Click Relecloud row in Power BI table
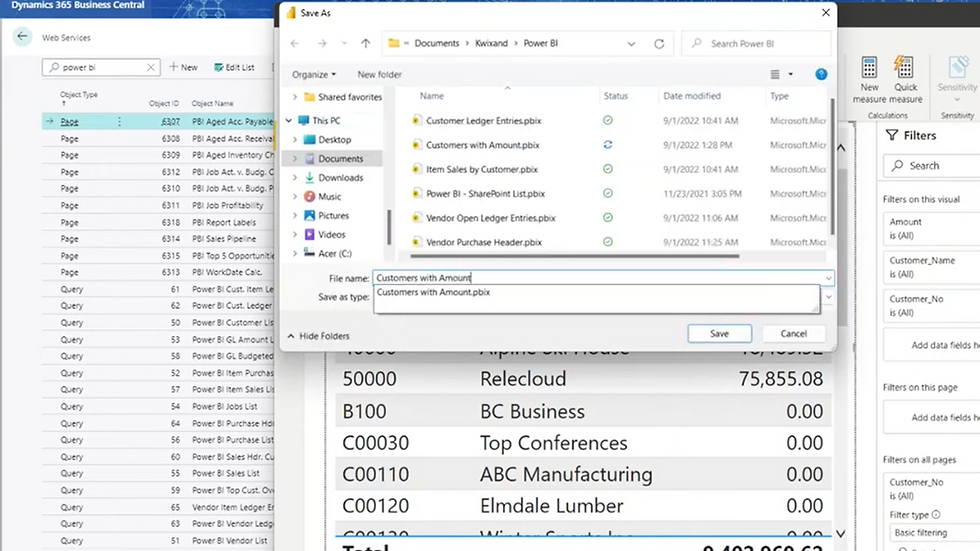Image resolution: width=980 pixels, height=551 pixels. (582, 379)
